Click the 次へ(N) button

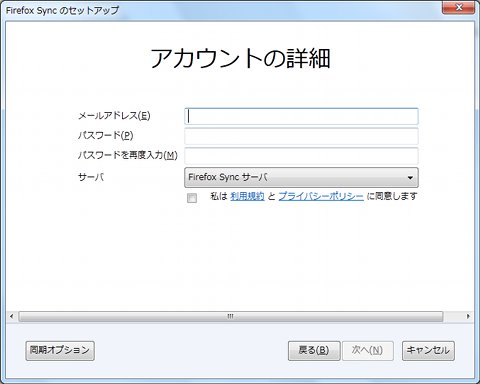[x=367, y=351]
